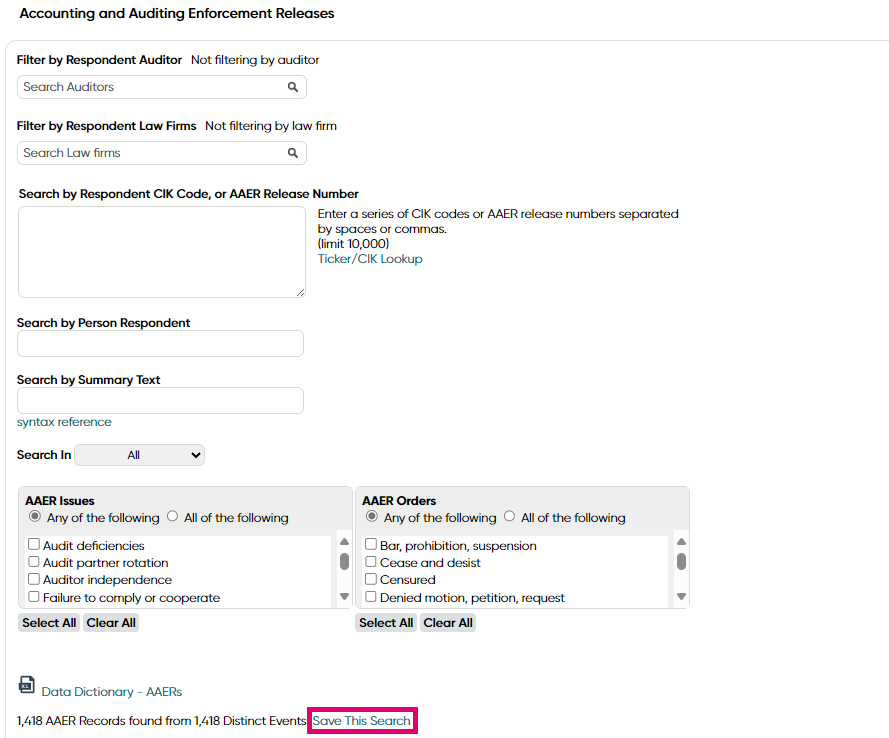Open the syntax reference link
Image resolution: width=889 pixels, height=738 pixels.
[64, 422]
